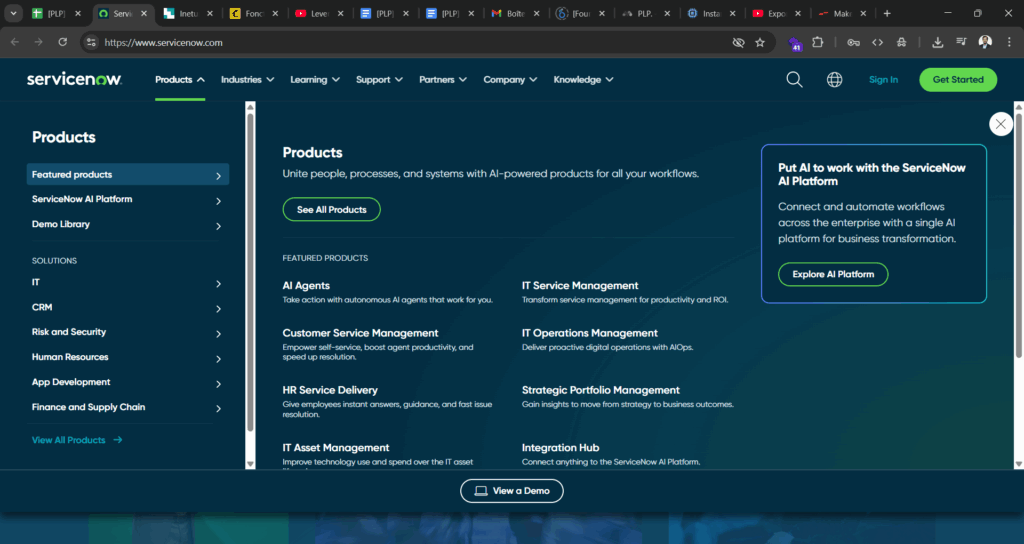Screen dimensions: 1024x544
Task: Click the code brackets extension icon
Action: pos(878,42)
